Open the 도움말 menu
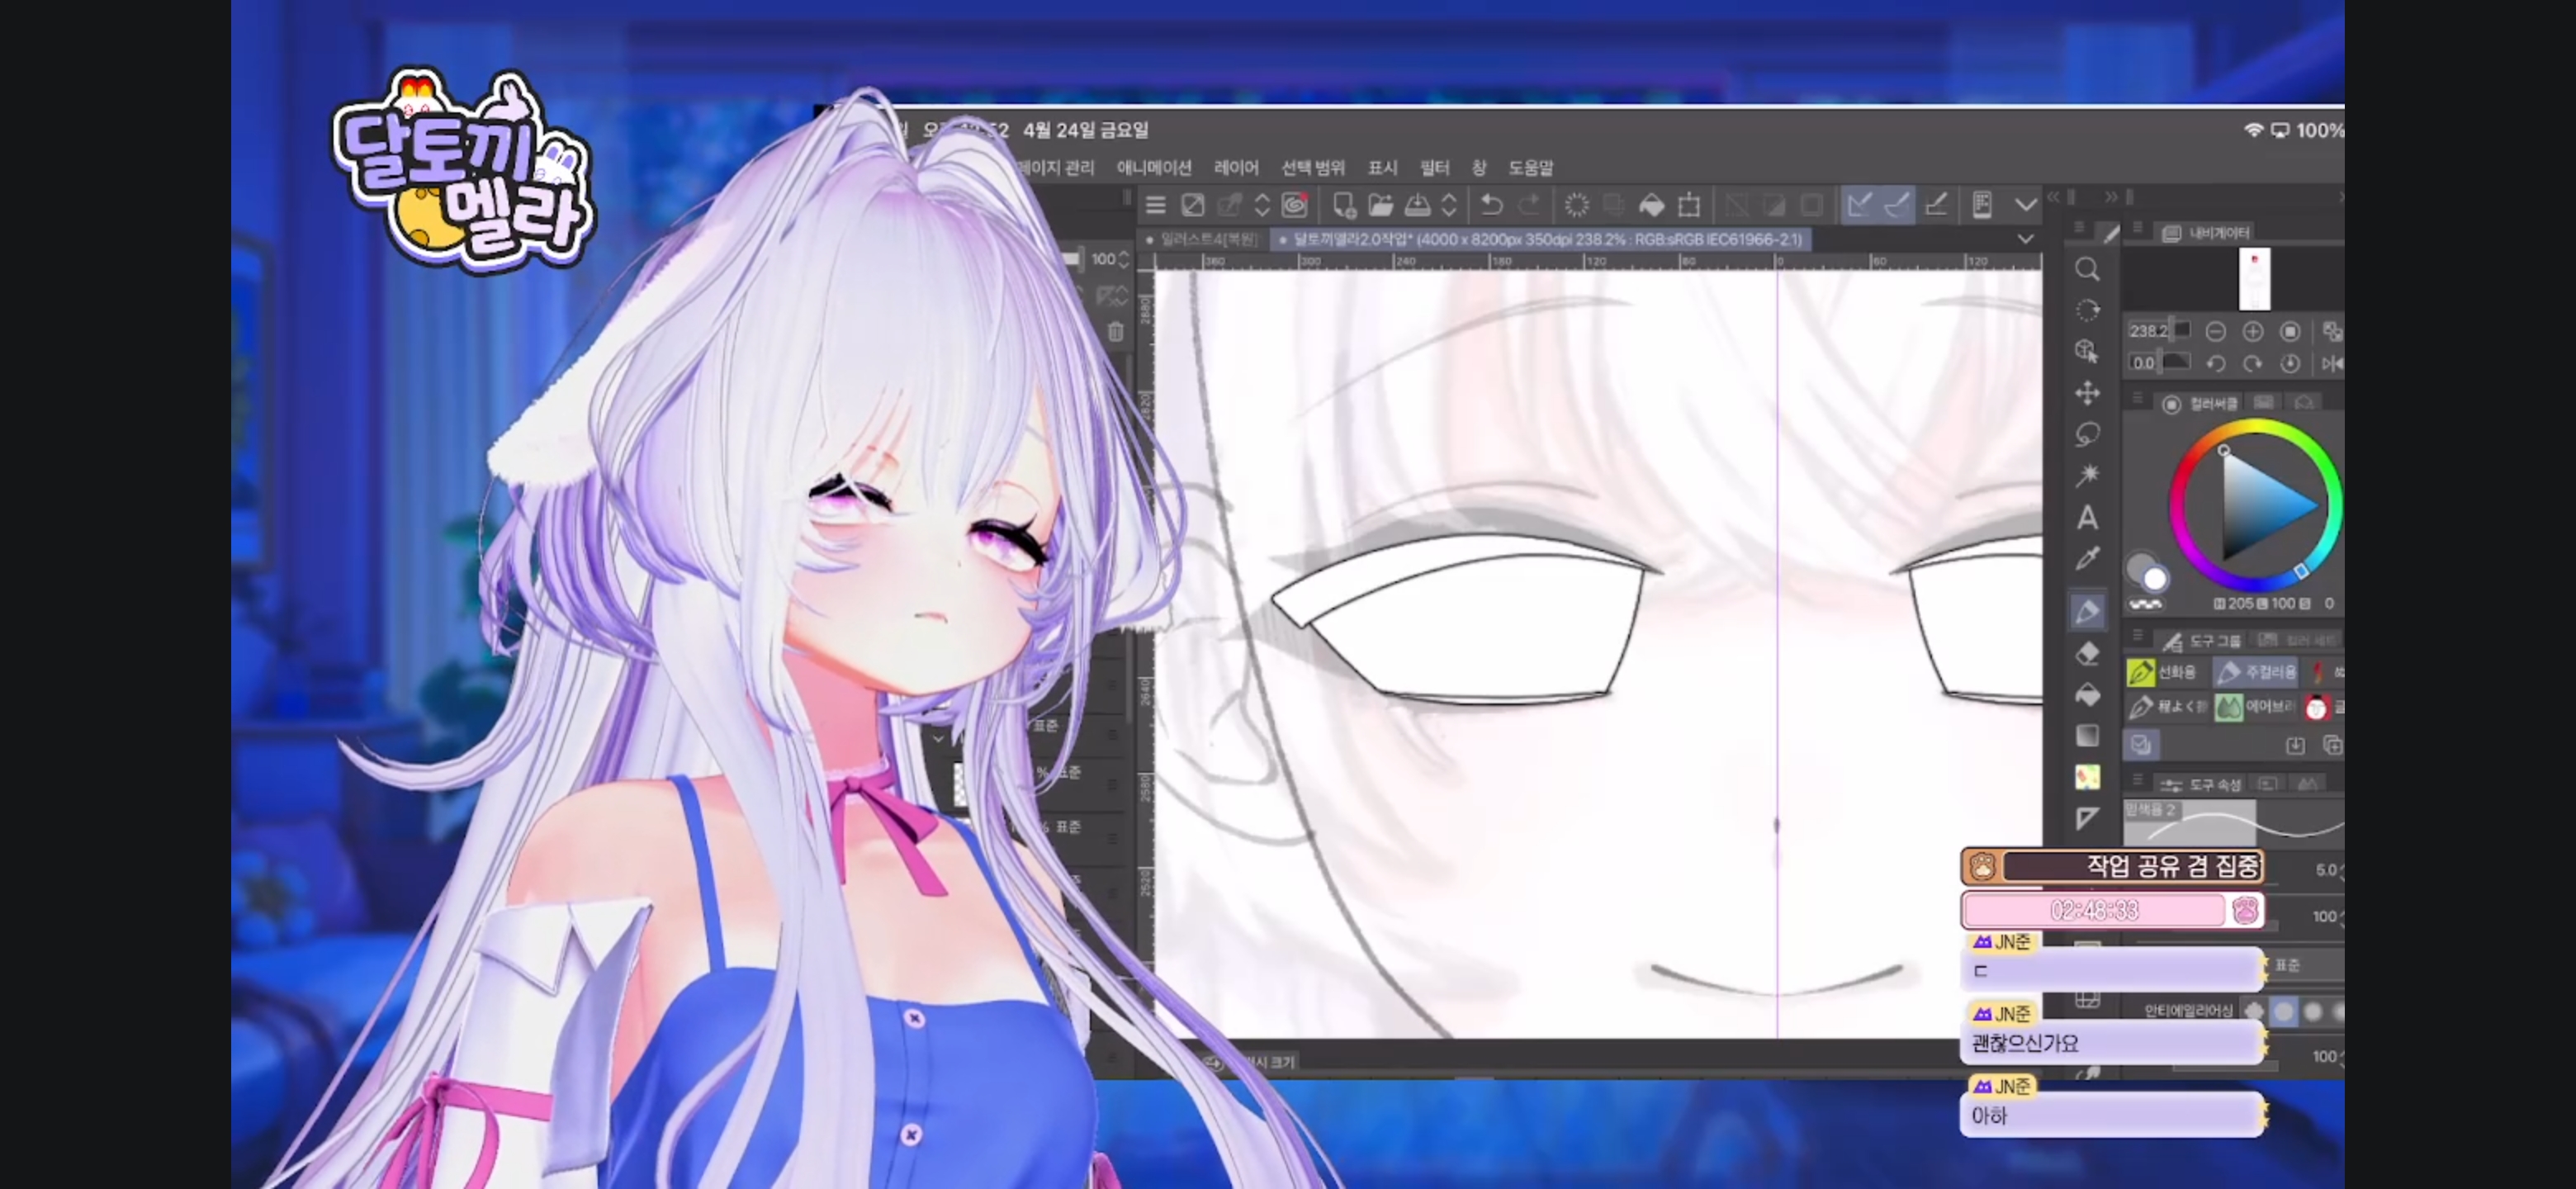This screenshot has width=2576, height=1189. 1531,167
